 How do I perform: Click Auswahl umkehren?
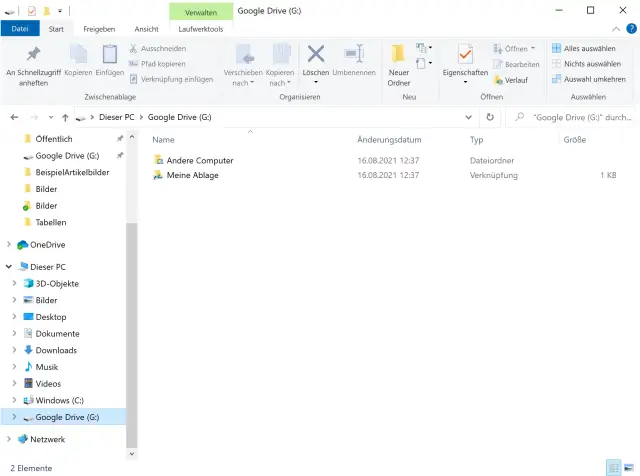pyautogui.click(x=589, y=80)
